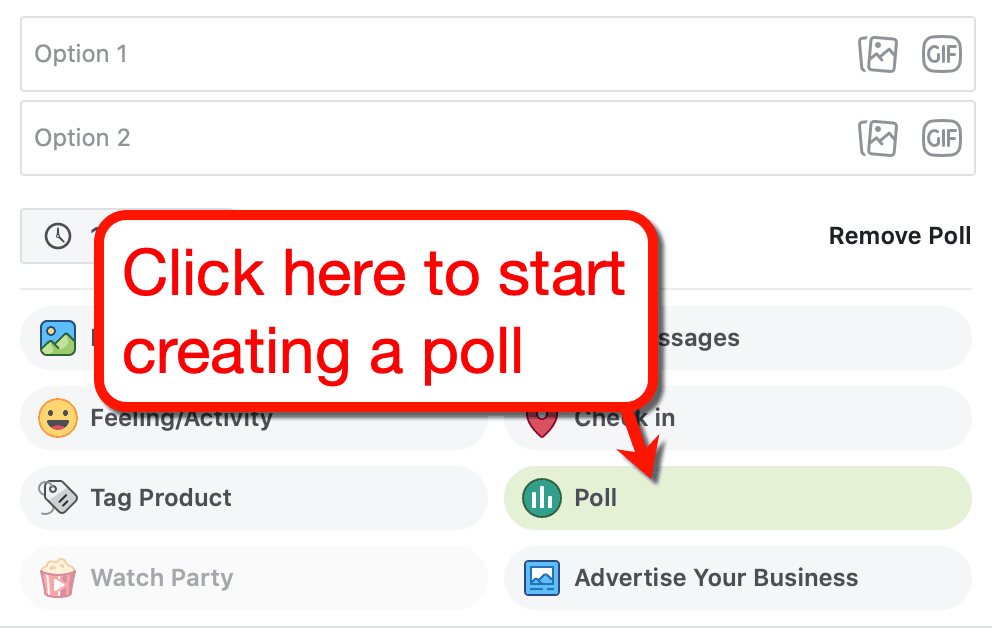Click the Feeling/Activity smiley icon

click(x=57, y=418)
